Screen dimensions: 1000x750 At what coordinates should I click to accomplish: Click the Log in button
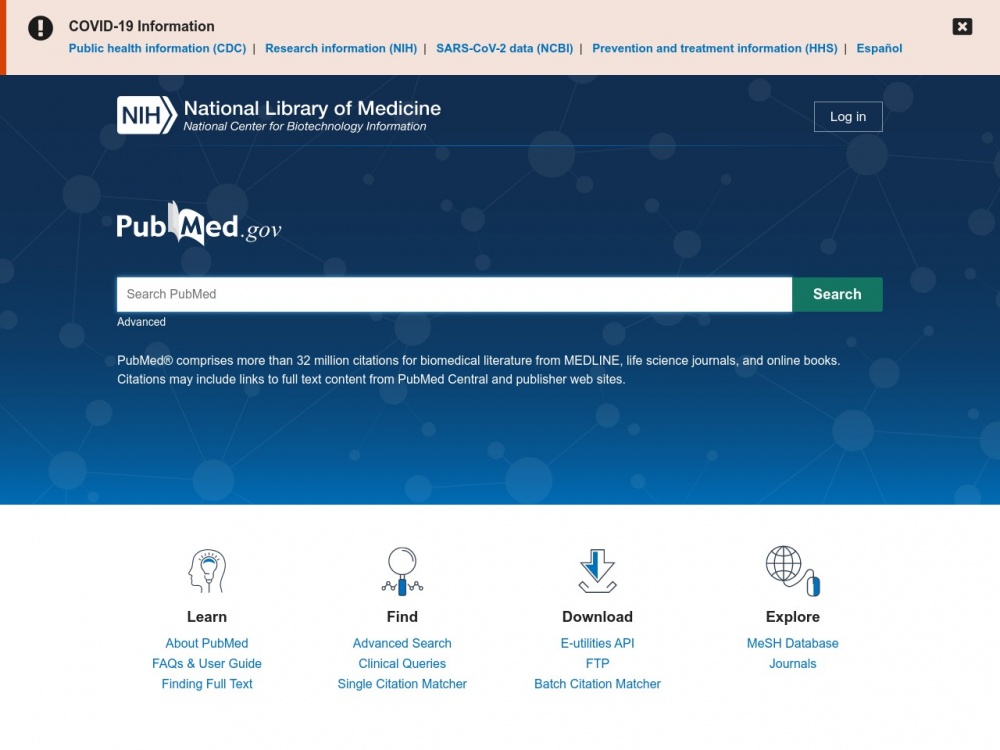(848, 117)
